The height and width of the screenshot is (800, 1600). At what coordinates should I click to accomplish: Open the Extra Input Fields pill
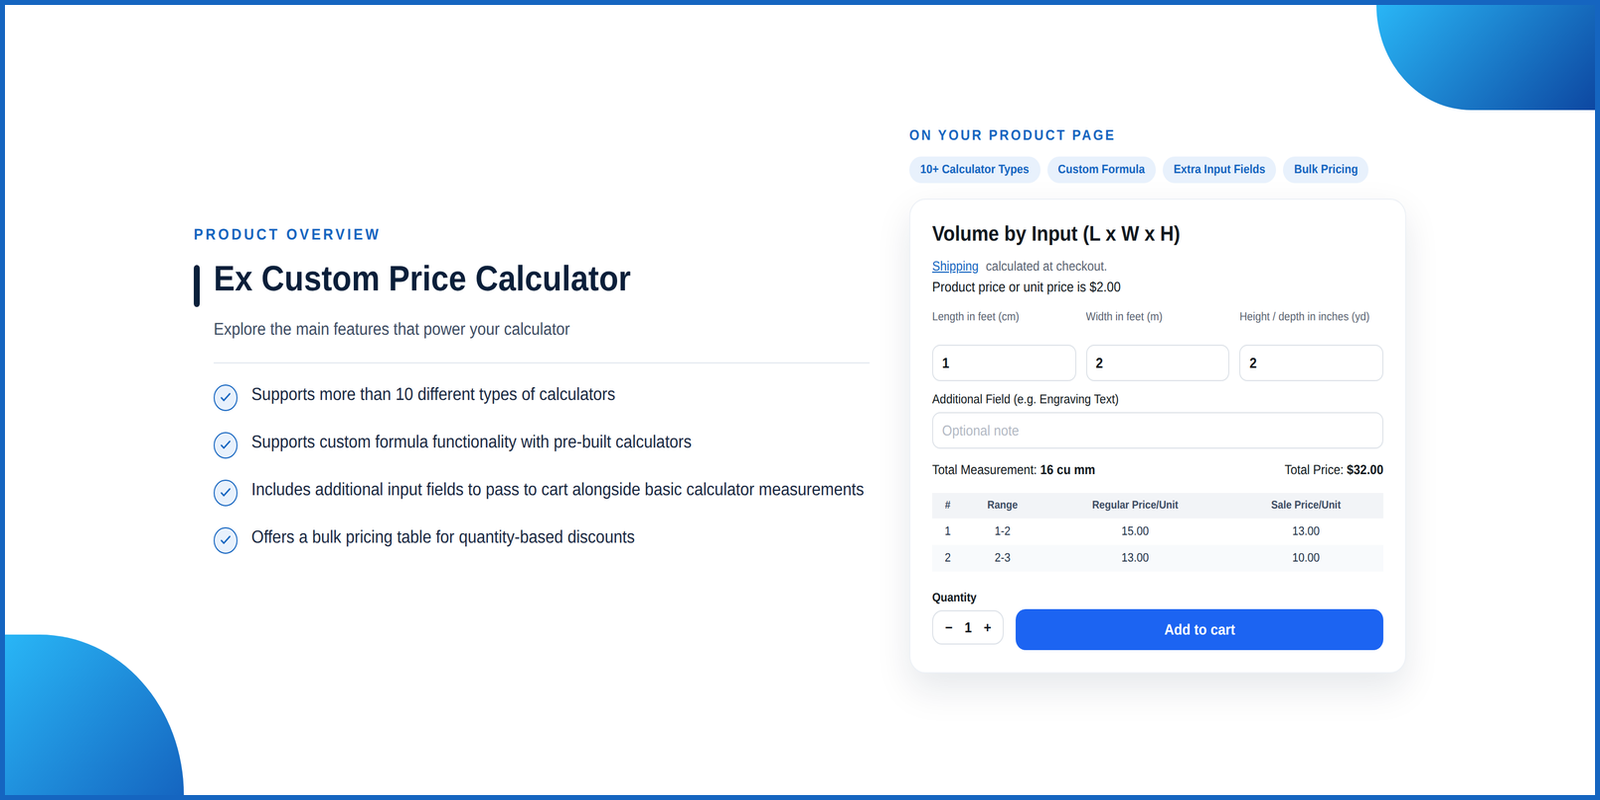coord(1219,170)
